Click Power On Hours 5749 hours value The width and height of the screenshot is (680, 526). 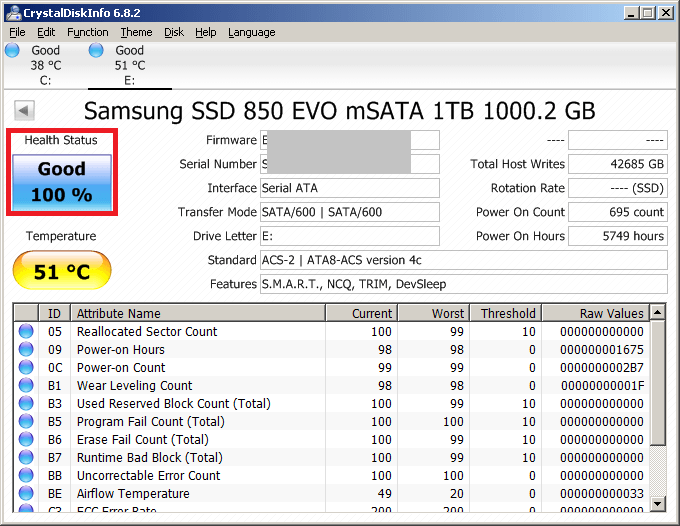[x=618, y=236]
